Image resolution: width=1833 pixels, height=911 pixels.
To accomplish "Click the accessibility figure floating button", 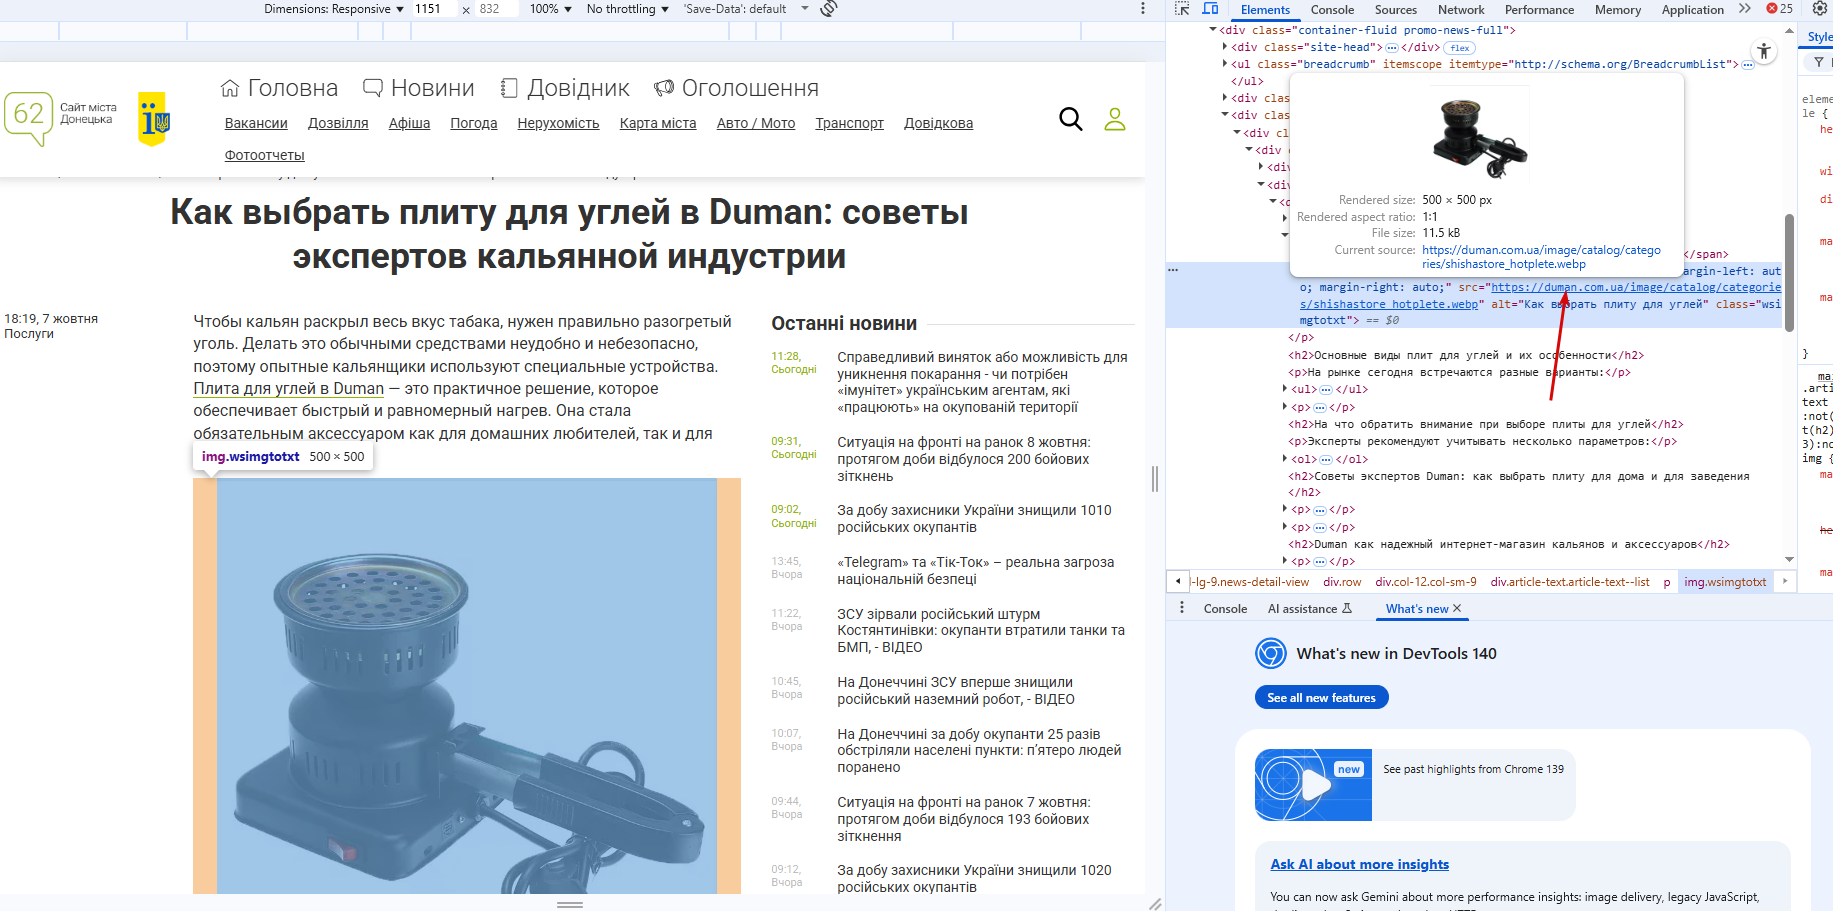I will pyautogui.click(x=1764, y=51).
